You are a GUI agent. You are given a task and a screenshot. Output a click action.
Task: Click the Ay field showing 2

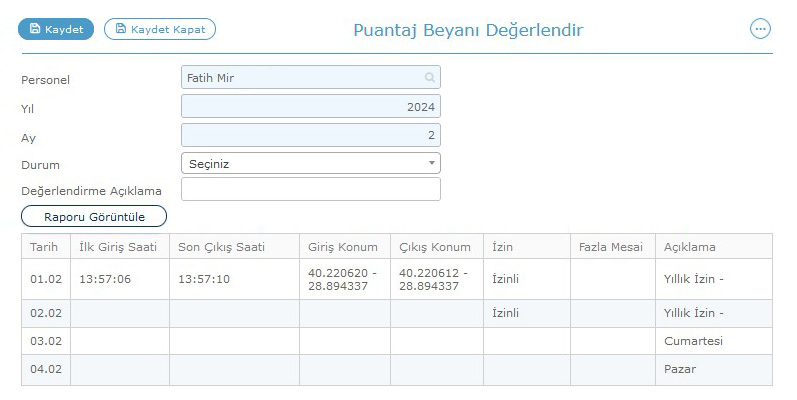pos(311,135)
